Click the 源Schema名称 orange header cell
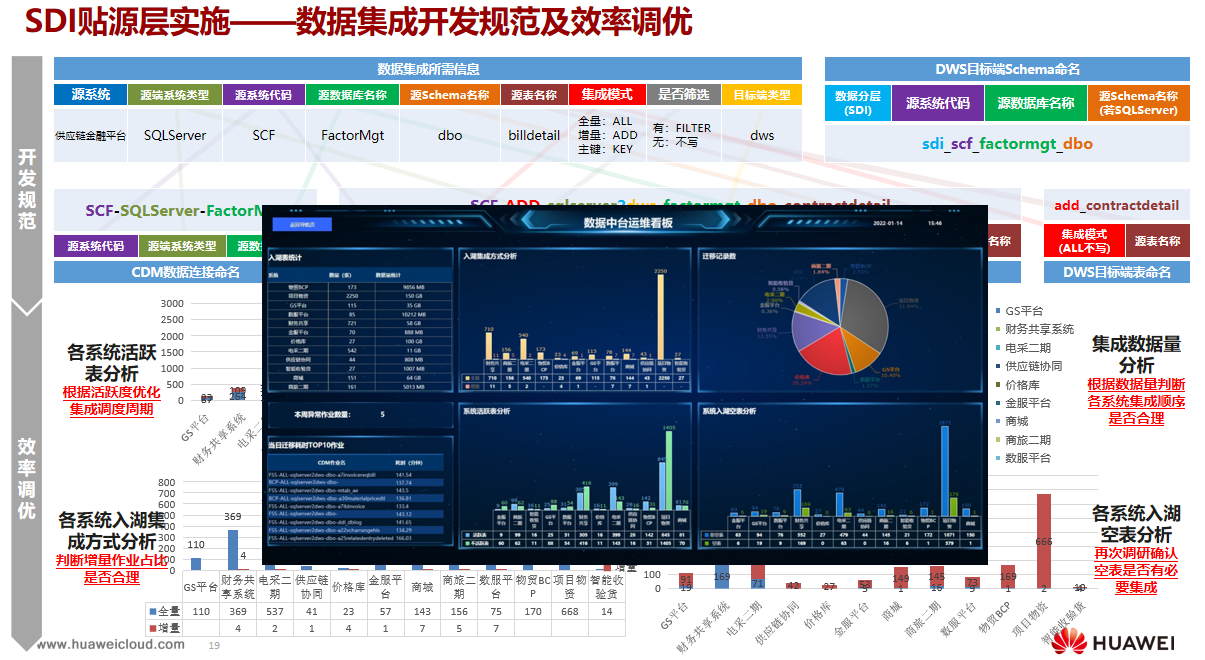Viewport: 1205px width, 660px height. 450,95
